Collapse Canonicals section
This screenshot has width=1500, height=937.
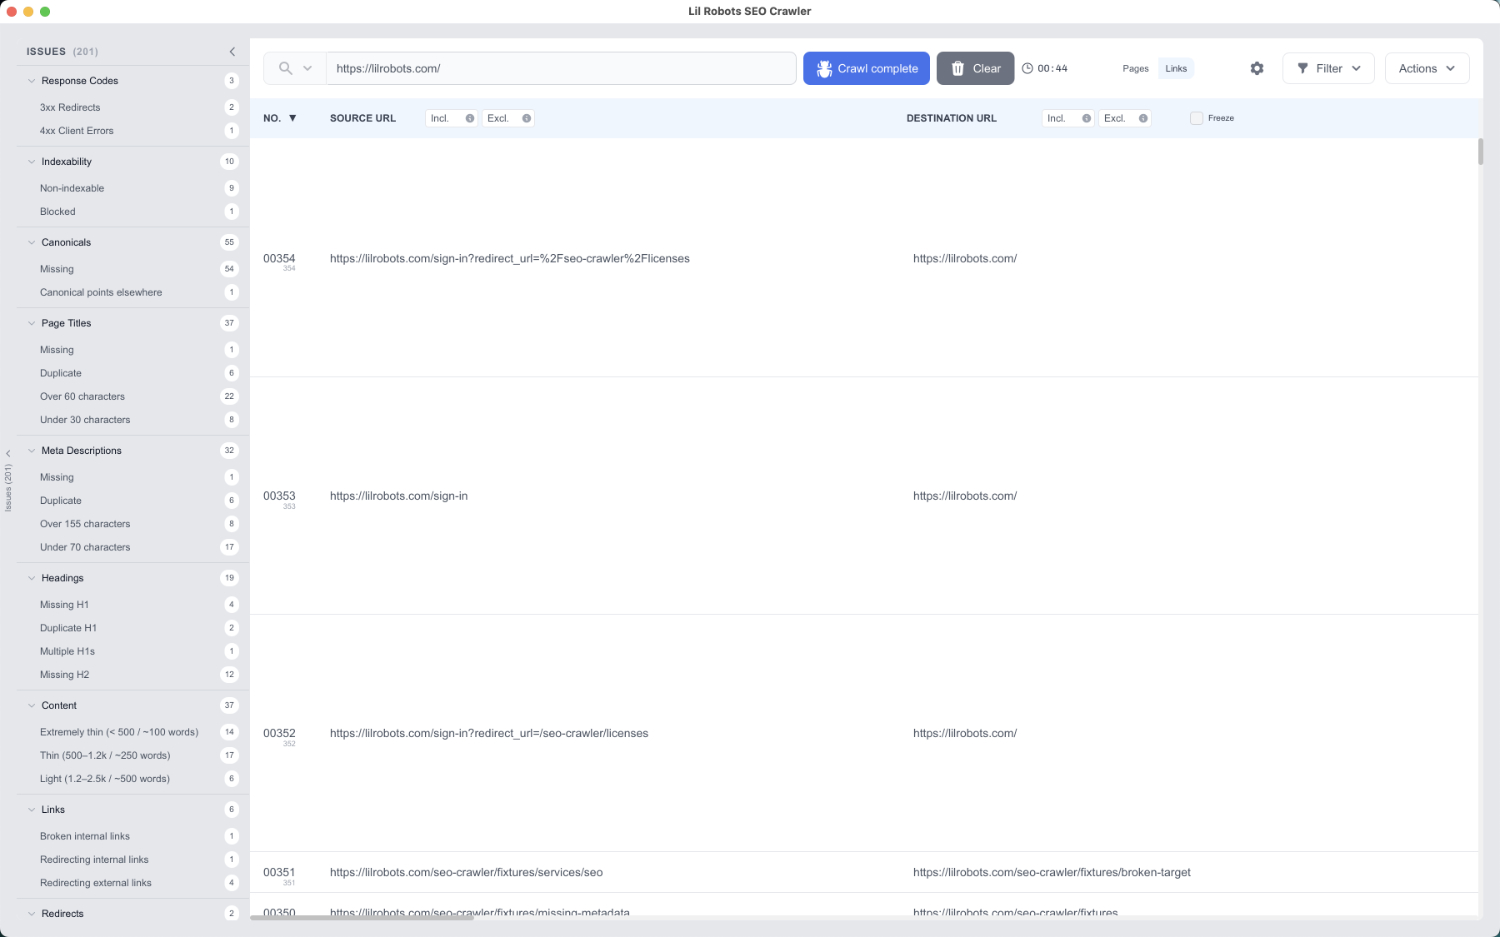click(32, 243)
